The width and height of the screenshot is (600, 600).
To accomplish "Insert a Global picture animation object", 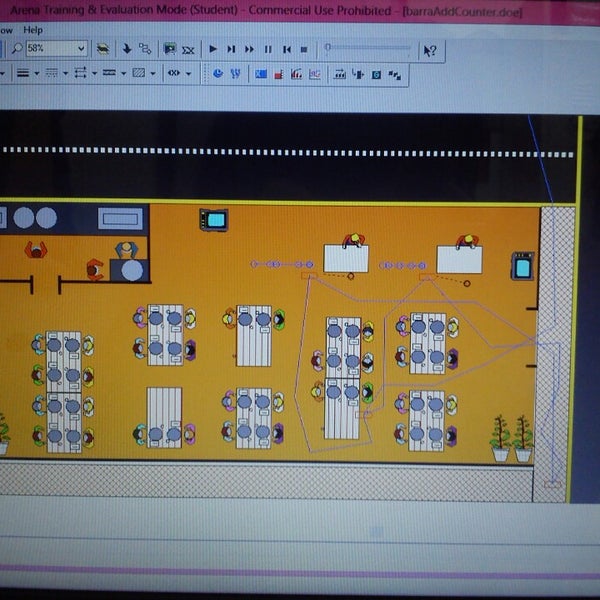I will (x=376, y=75).
